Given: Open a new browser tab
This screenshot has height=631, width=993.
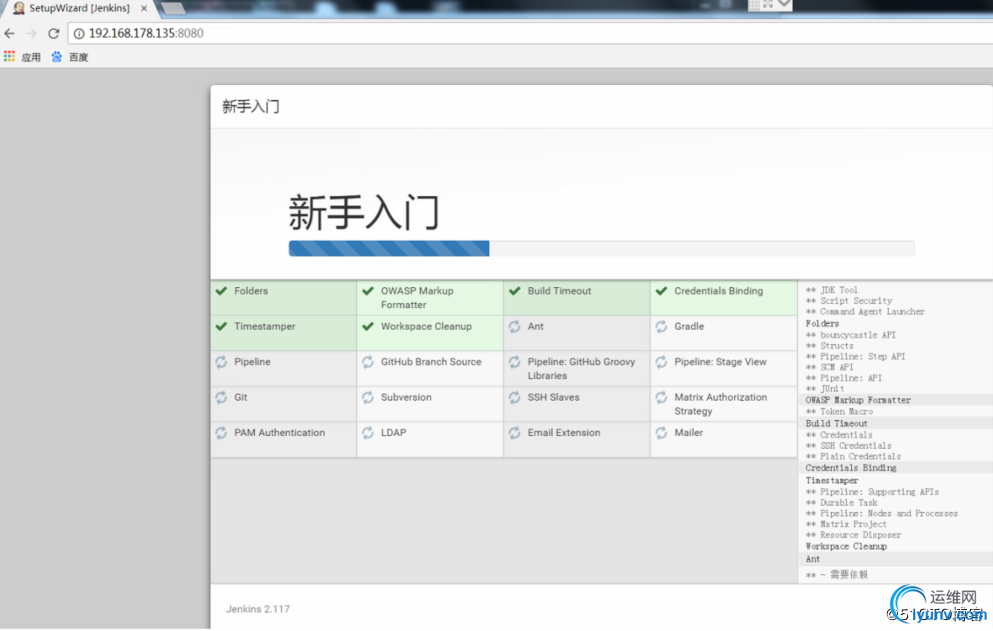Looking at the screenshot, I should pos(172,8).
